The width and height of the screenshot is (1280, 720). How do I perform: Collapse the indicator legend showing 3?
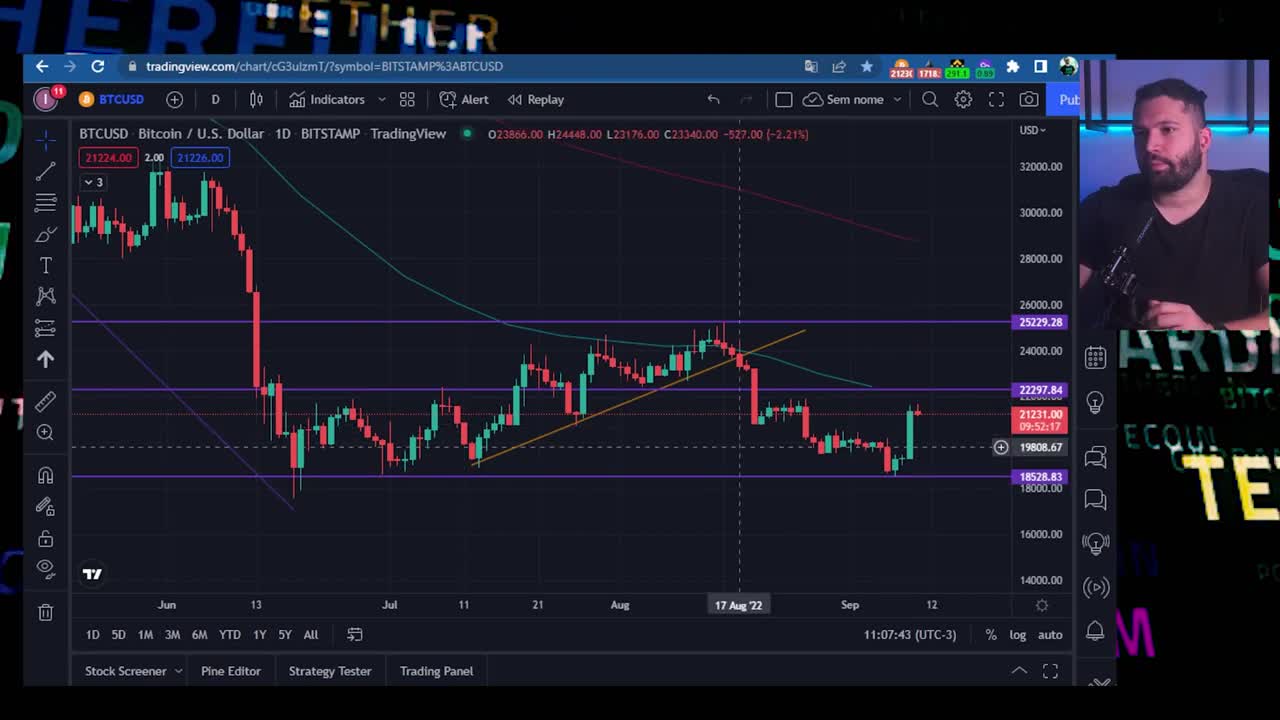(93, 182)
